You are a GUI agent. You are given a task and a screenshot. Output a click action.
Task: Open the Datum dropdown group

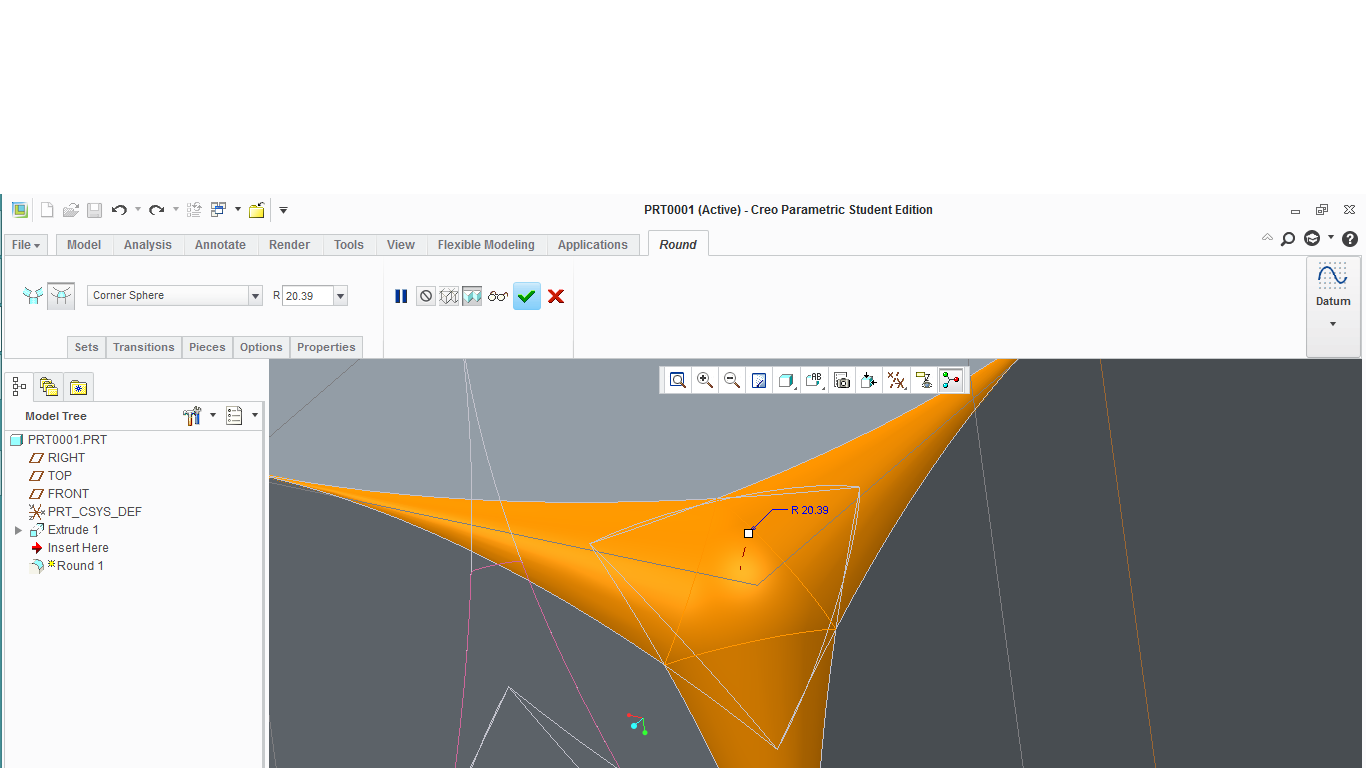[x=1333, y=306]
